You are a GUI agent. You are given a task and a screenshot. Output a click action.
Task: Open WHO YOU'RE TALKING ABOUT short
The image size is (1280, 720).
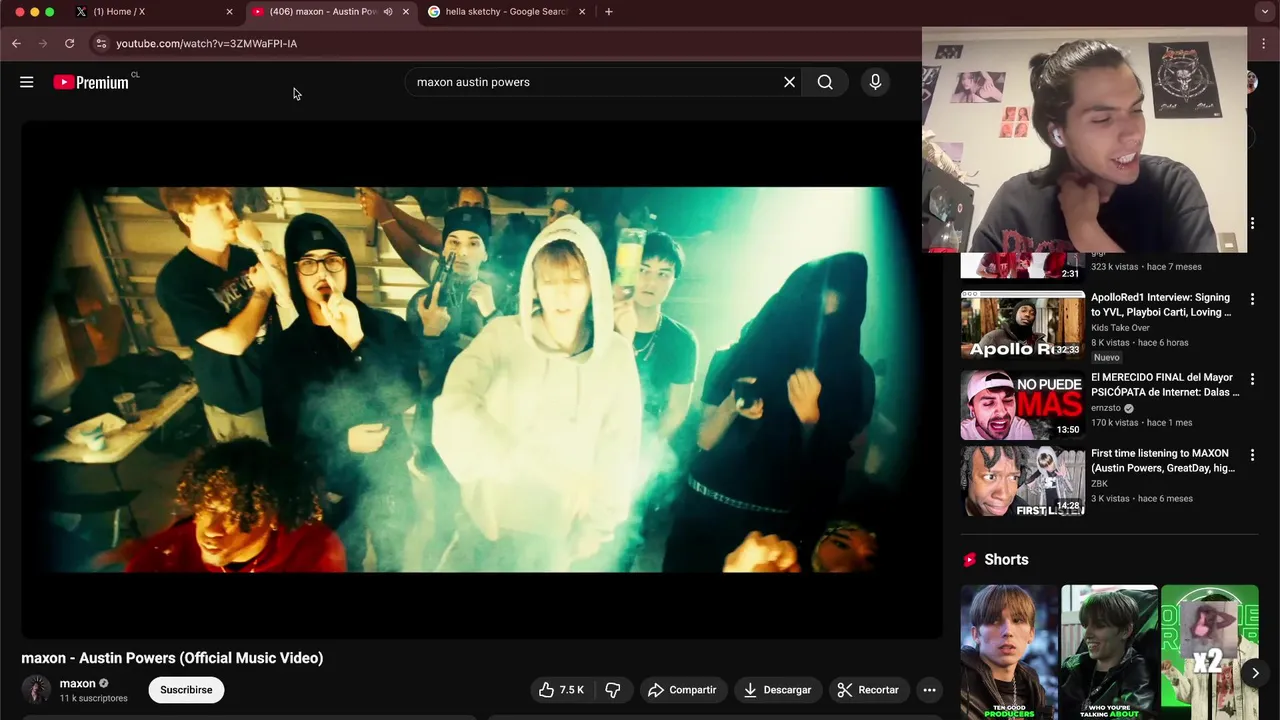(1109, 652)
